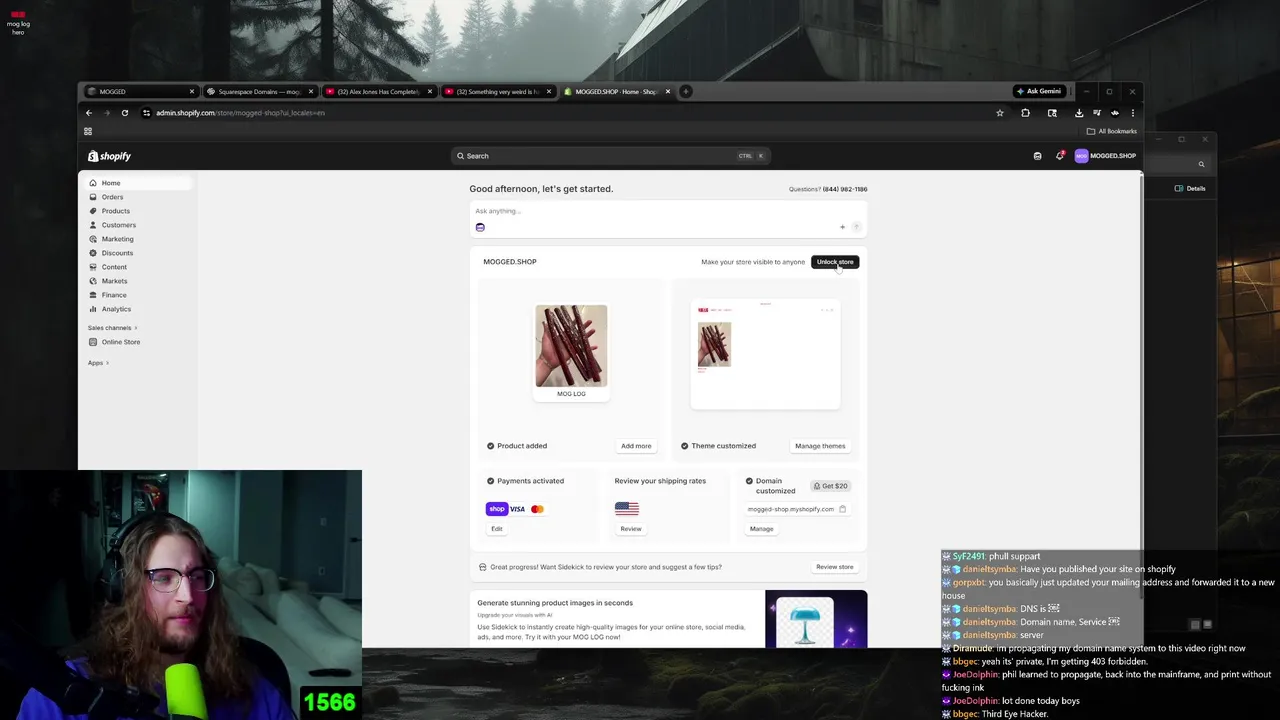
Task: Click the Ask Gemini button
Action: point(1039,91)
